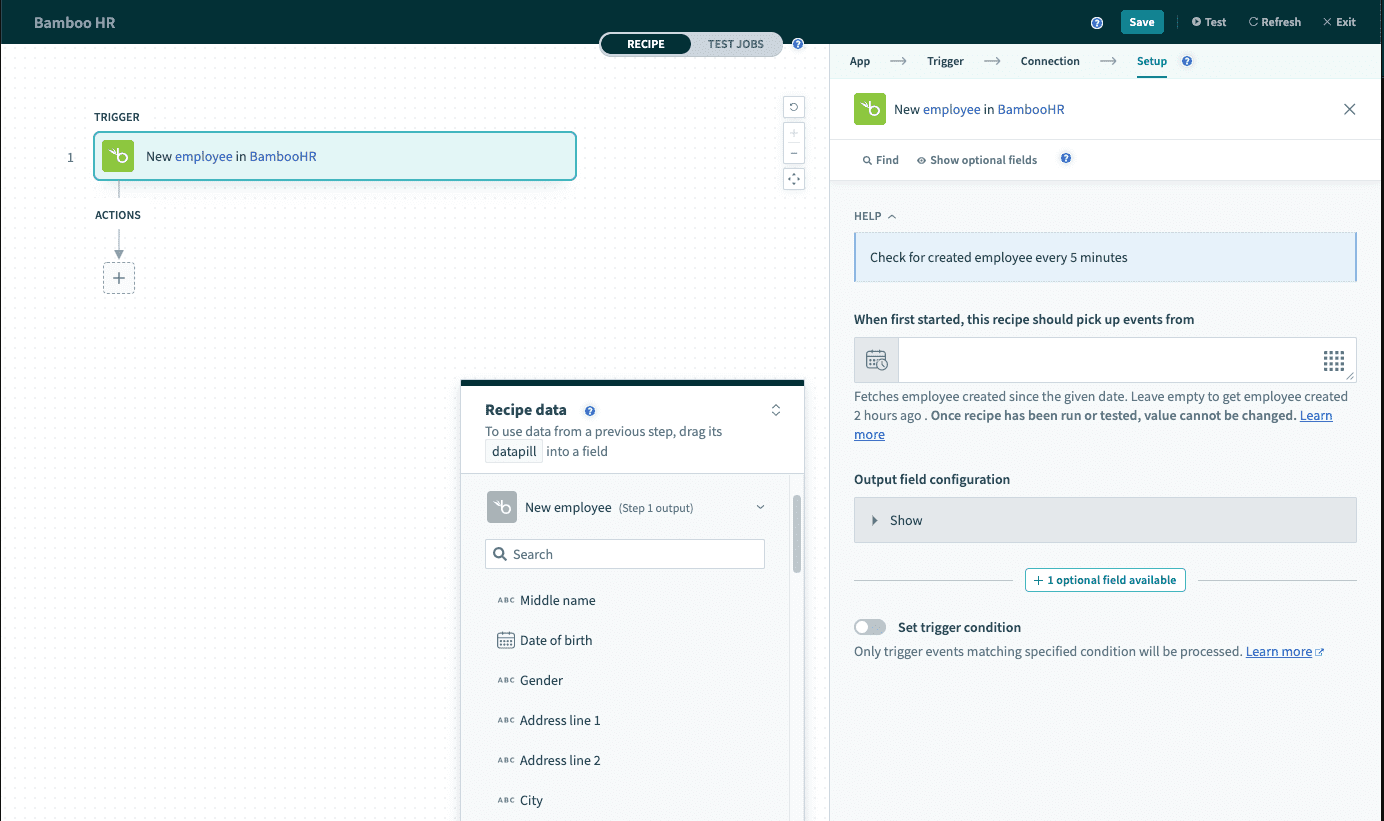
Task: Switch to the TEST JOBS view
Action: point(735,44)
